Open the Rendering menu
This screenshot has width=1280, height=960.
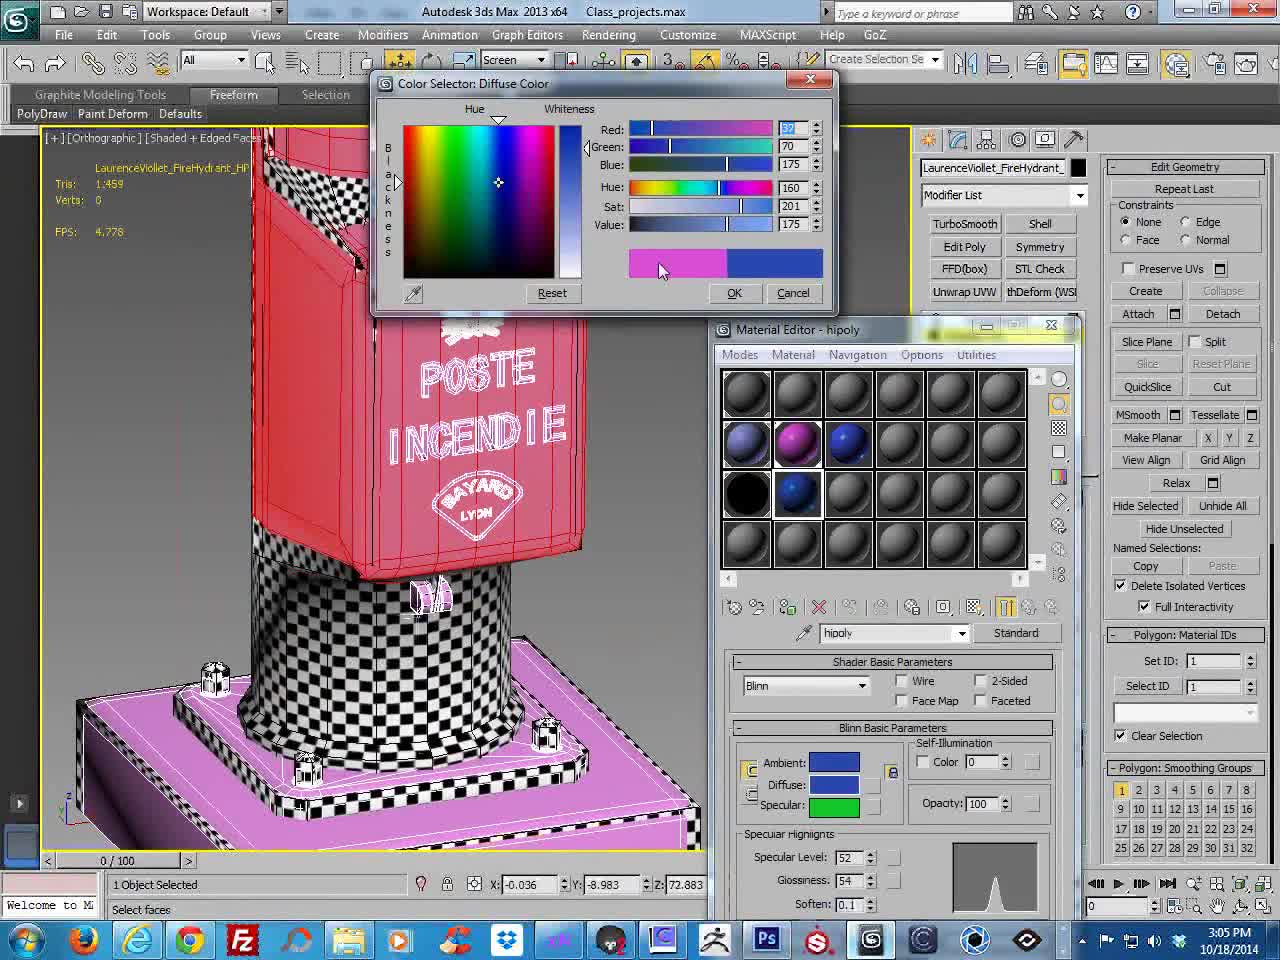pos(609,35)
